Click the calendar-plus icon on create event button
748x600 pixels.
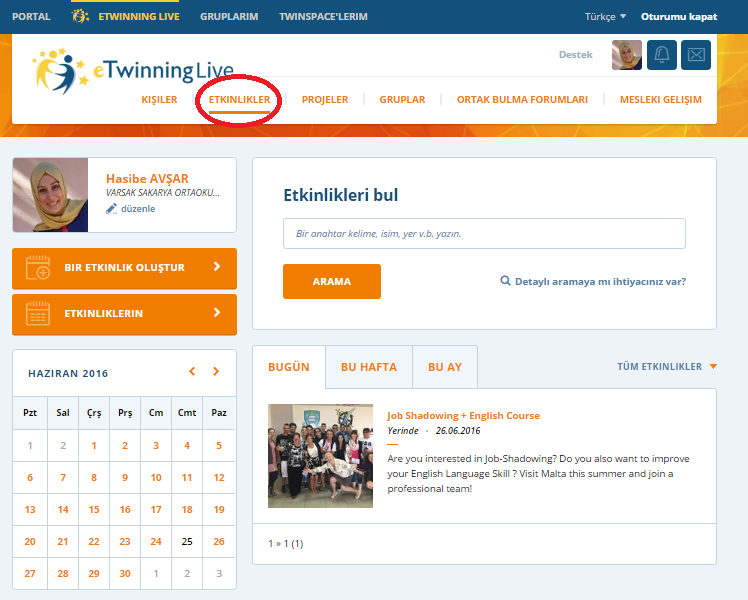38,267
